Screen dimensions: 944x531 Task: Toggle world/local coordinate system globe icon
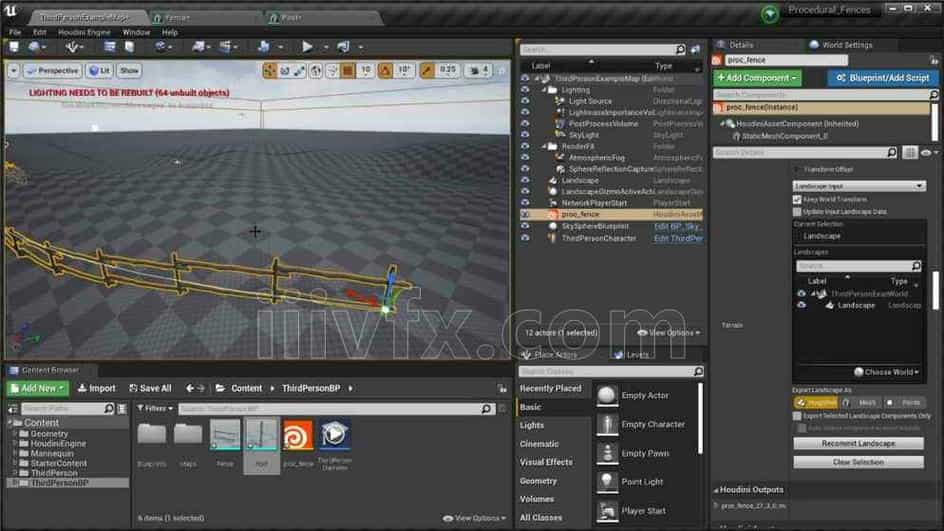315,71
